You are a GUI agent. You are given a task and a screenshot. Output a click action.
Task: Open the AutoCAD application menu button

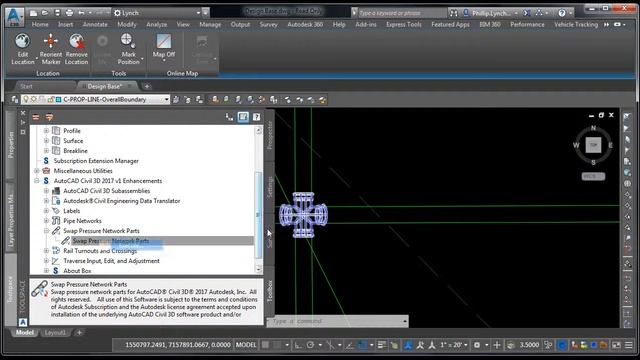pos(14,16)
